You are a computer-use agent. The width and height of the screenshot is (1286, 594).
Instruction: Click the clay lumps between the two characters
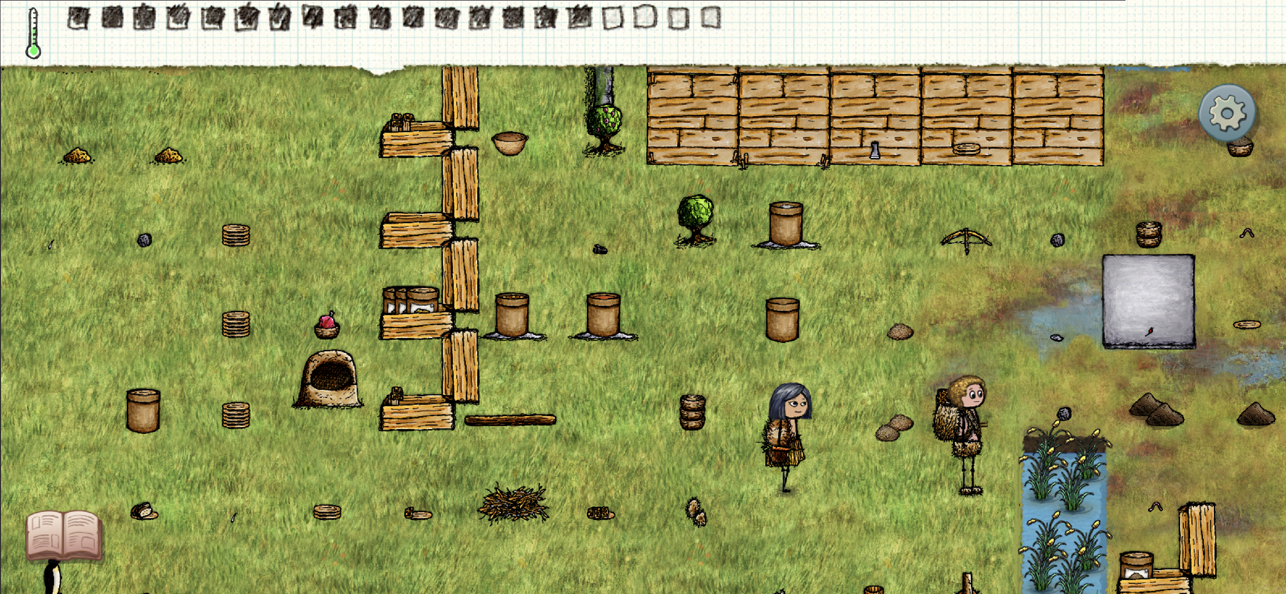[893, 428]
